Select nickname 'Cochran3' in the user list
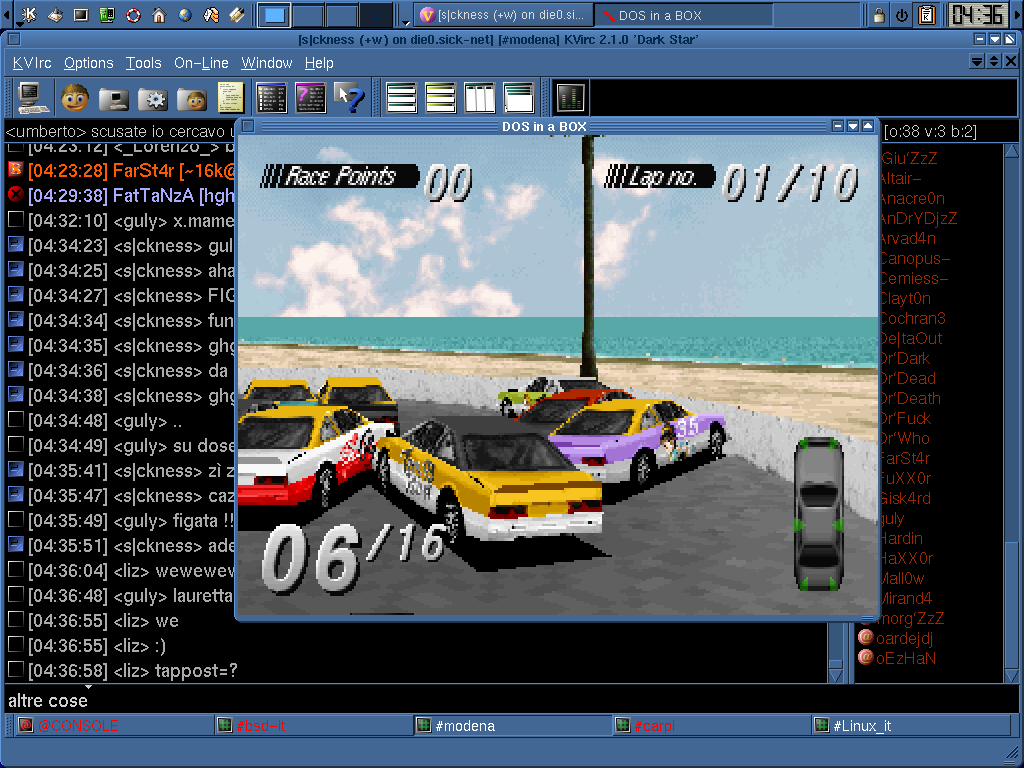 coord(913,319)
